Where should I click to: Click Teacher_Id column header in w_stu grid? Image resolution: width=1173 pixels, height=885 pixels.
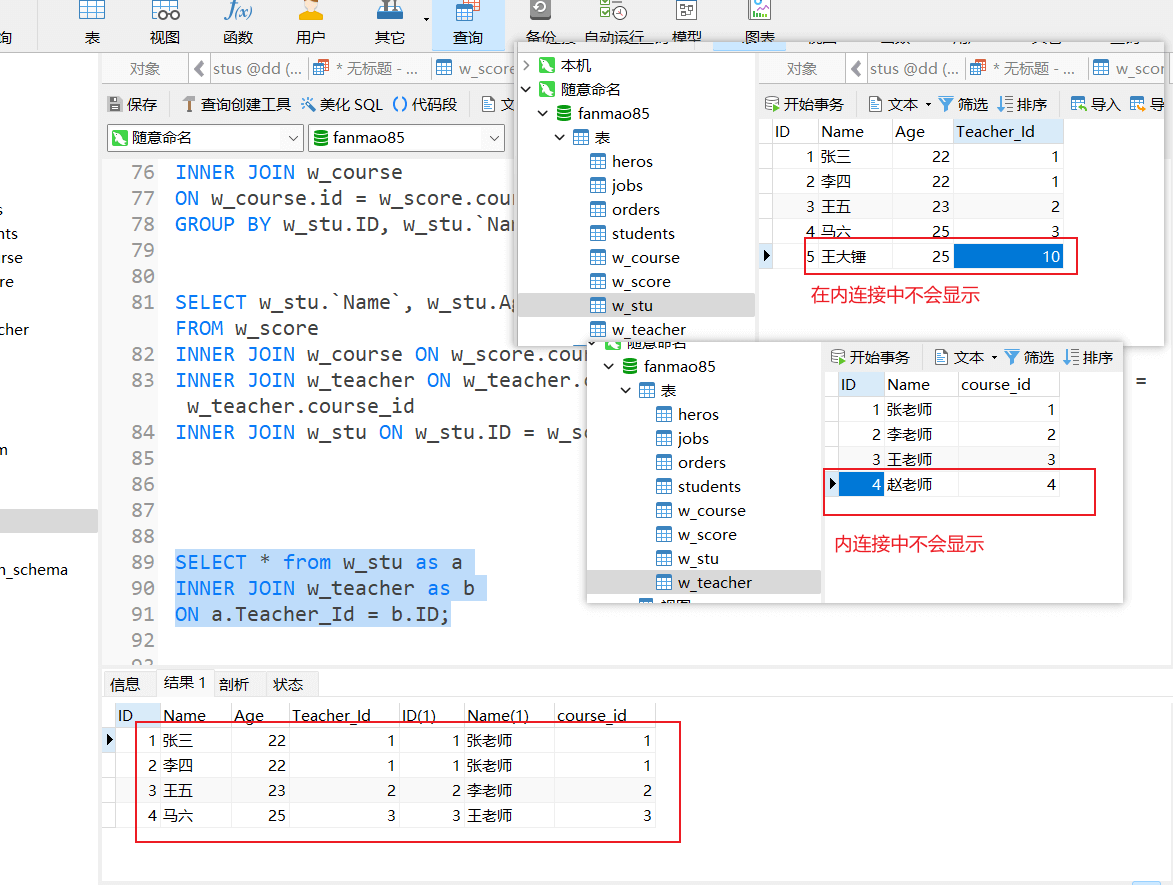tap(1008, 132)
